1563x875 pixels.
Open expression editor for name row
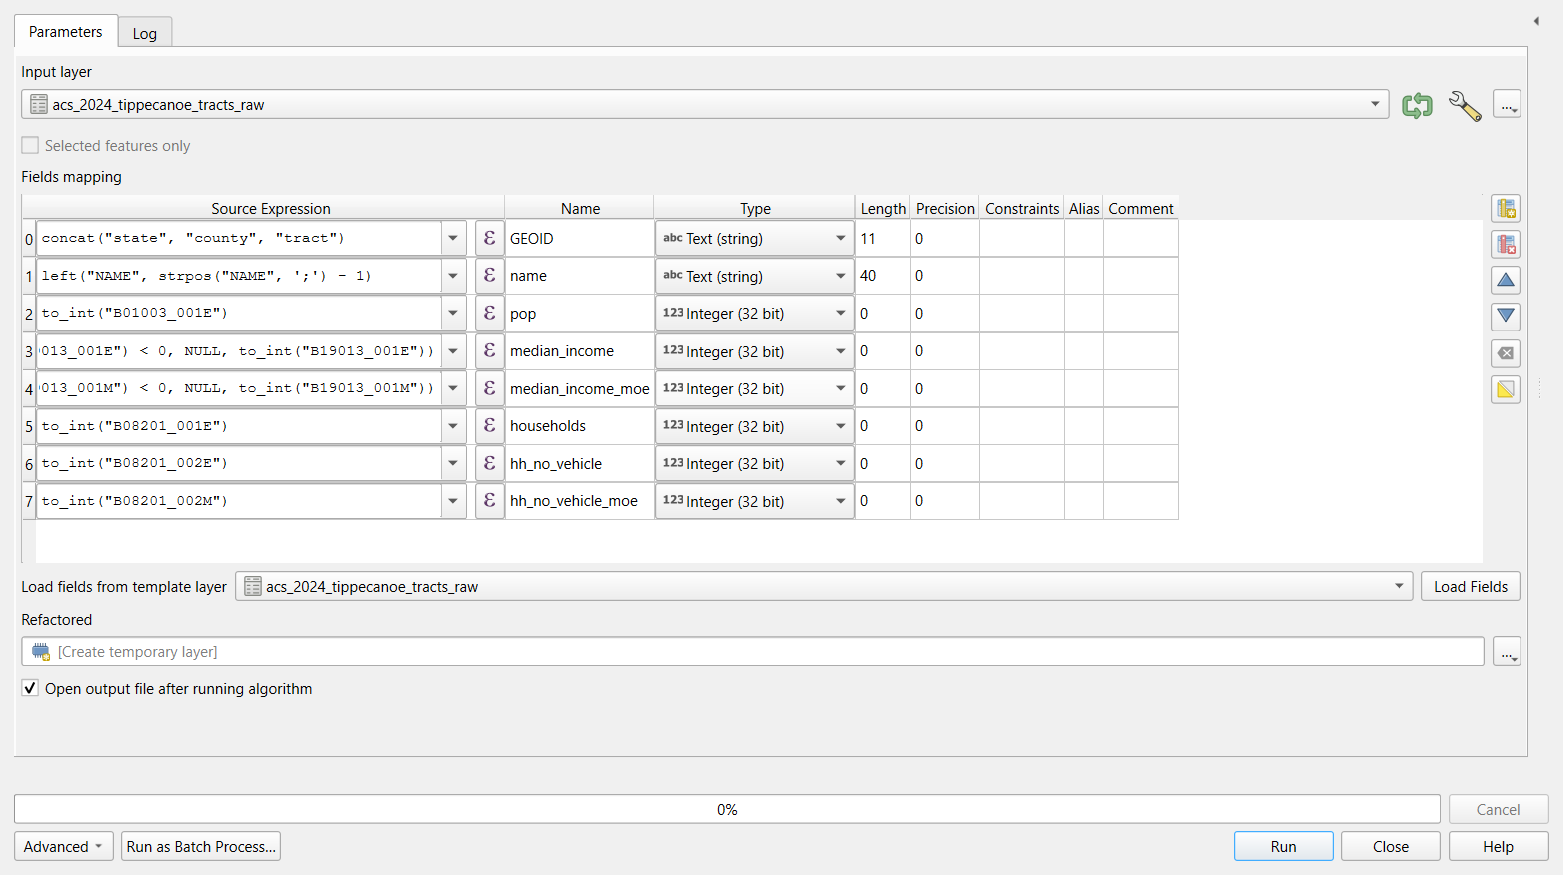489,276
